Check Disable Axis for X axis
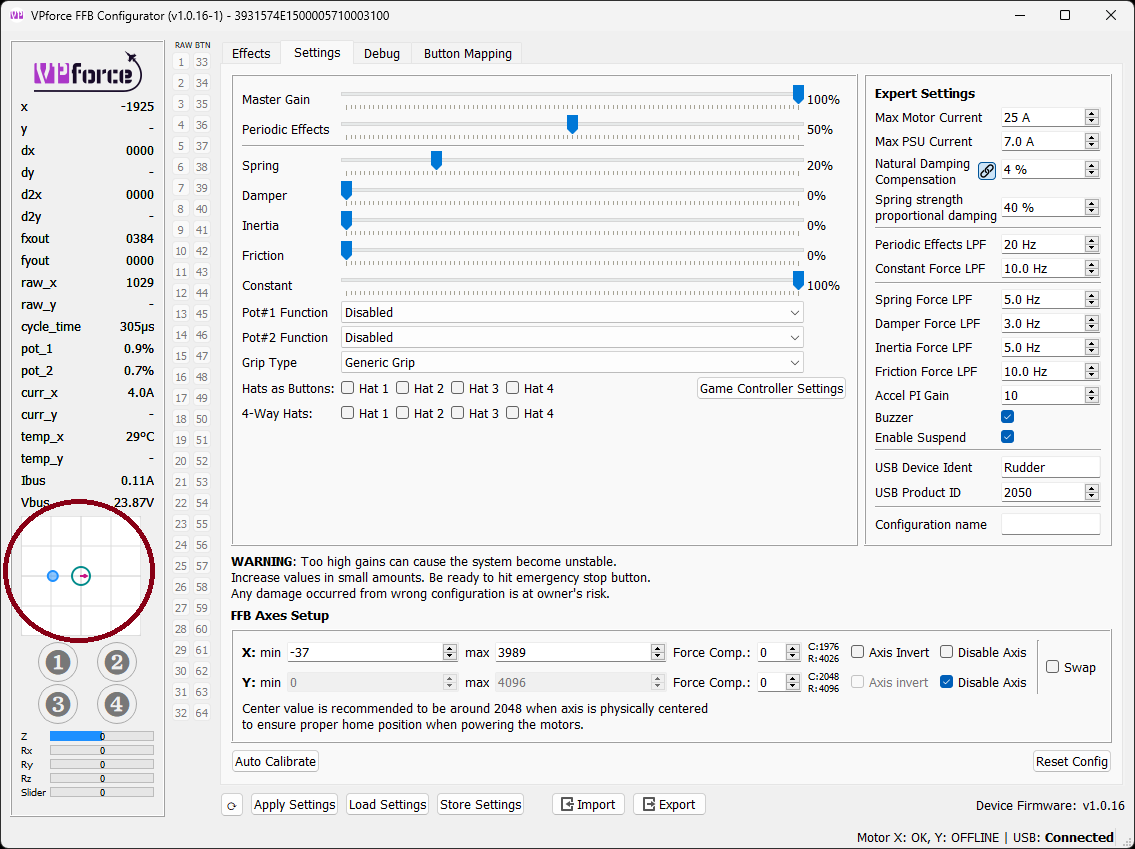1135x849 pixels. coord(947,652)
